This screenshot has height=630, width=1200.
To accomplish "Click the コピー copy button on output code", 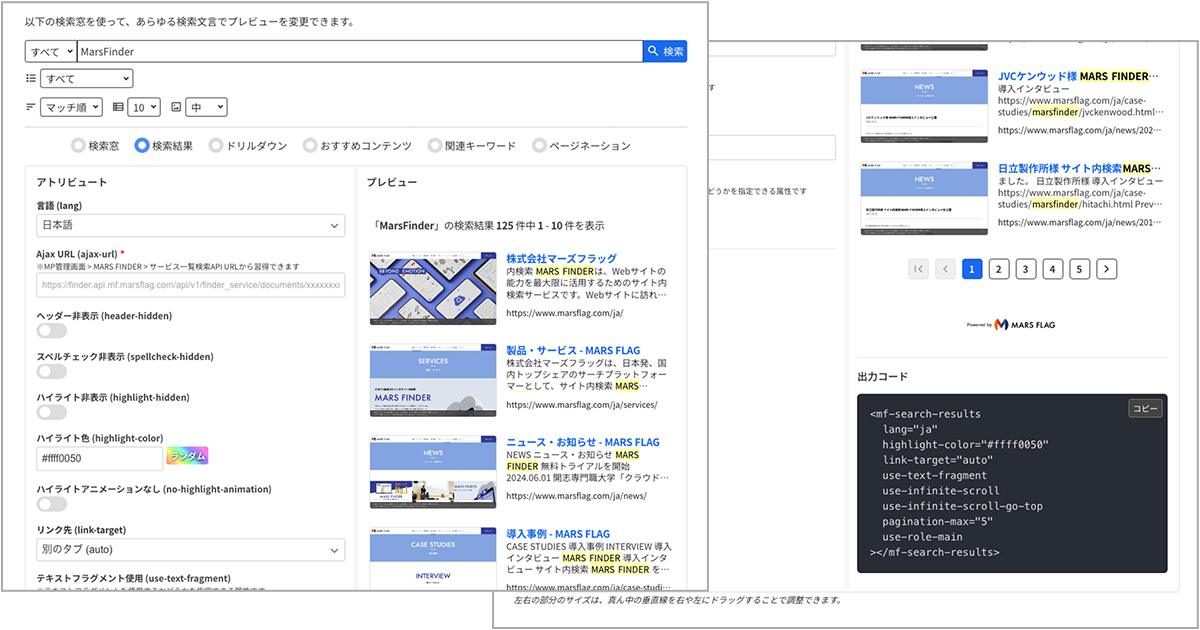I will pos(1144,408).
